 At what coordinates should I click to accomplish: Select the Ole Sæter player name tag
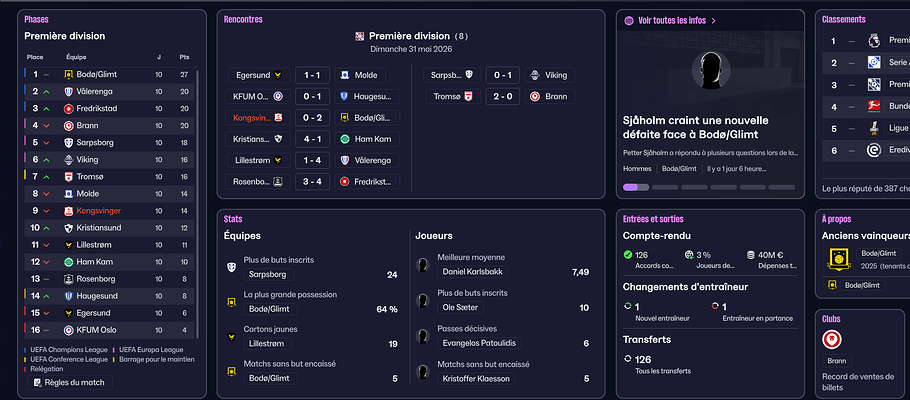(x=461, y=307)
